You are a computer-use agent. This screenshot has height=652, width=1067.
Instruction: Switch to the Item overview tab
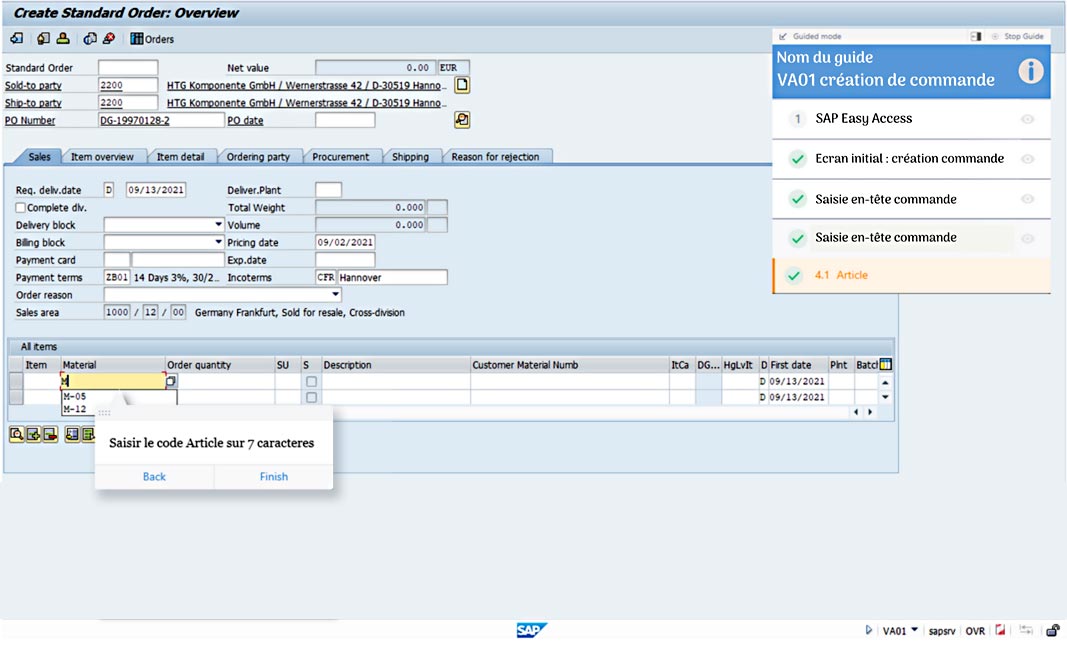[102, 157]
